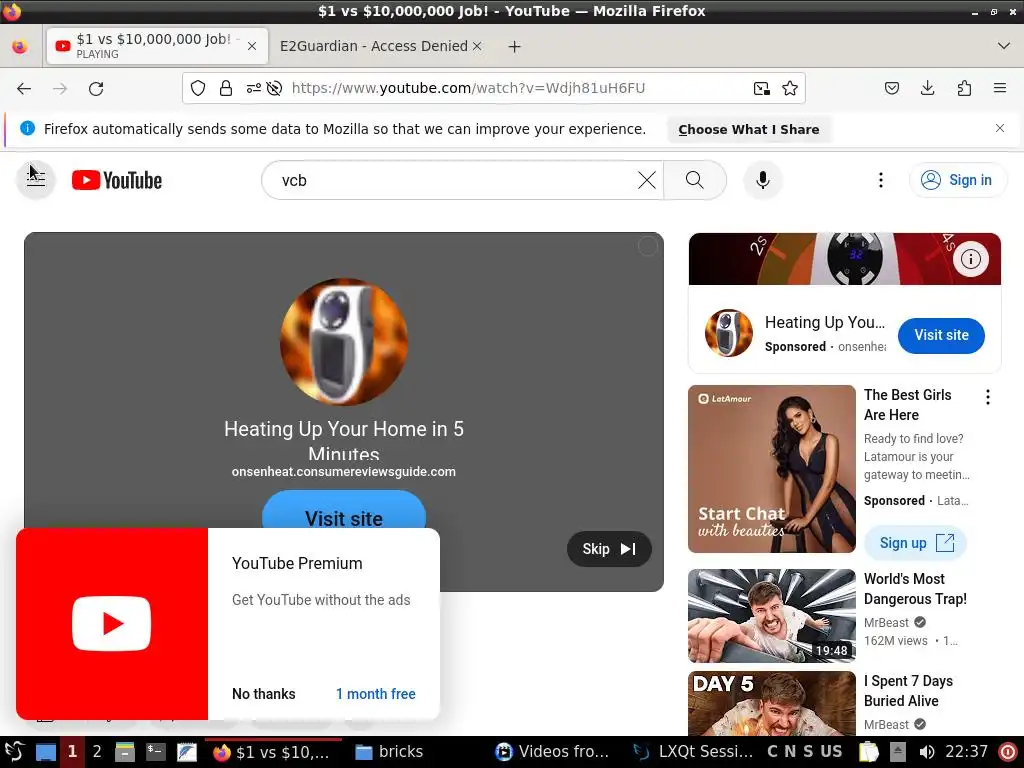Open World's Most Dangerous Trap thumbnail
Image resolution: width=1024 pixels, height=768 pixels.
pyautogui.click(x=771, y=616)
